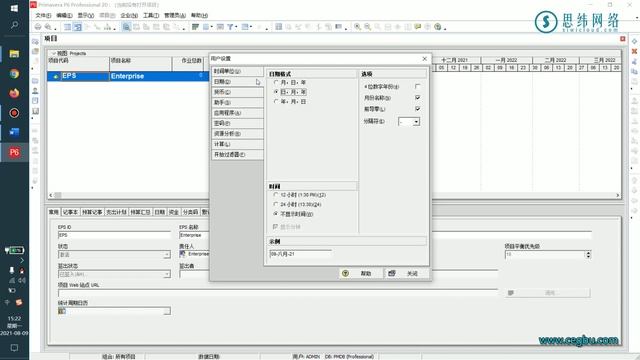Click the notification center icon at taskbar bottom
Viewport: 640px width, 360px height.
14,348
